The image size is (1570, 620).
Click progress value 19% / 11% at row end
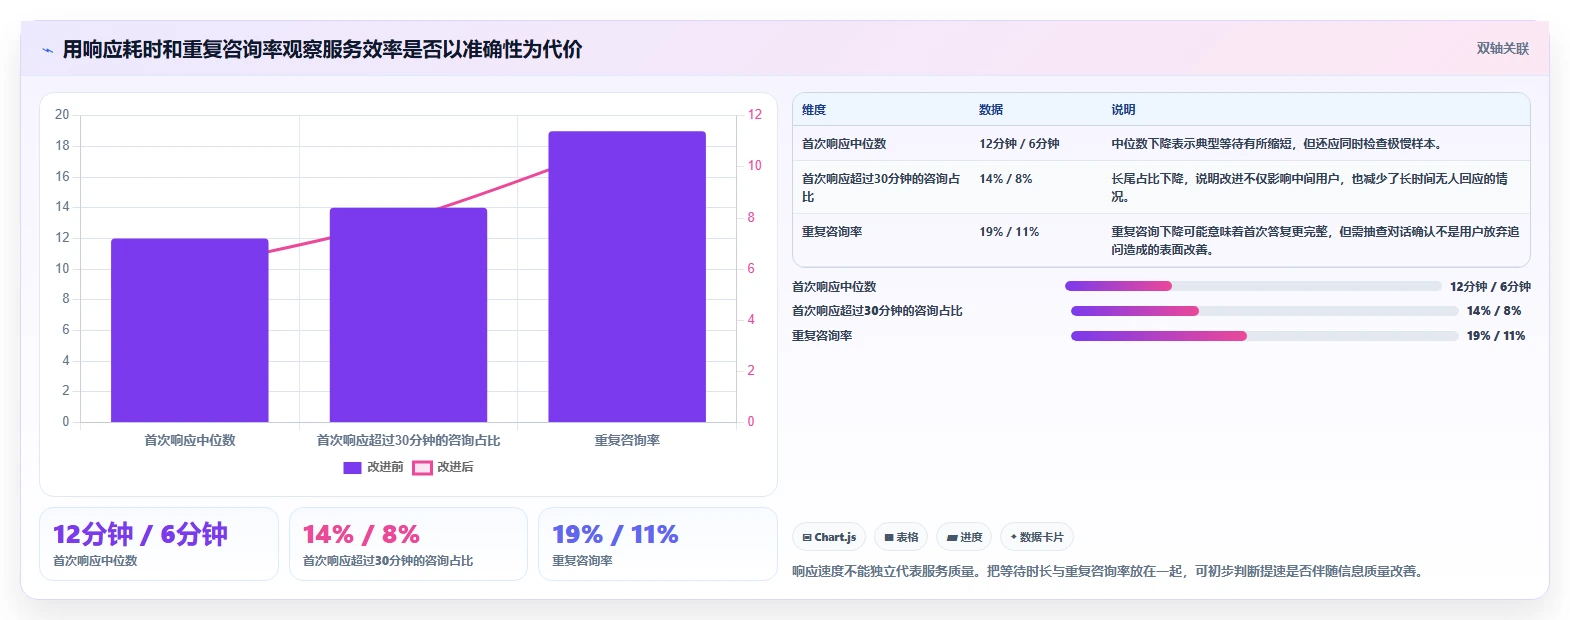1496,336
